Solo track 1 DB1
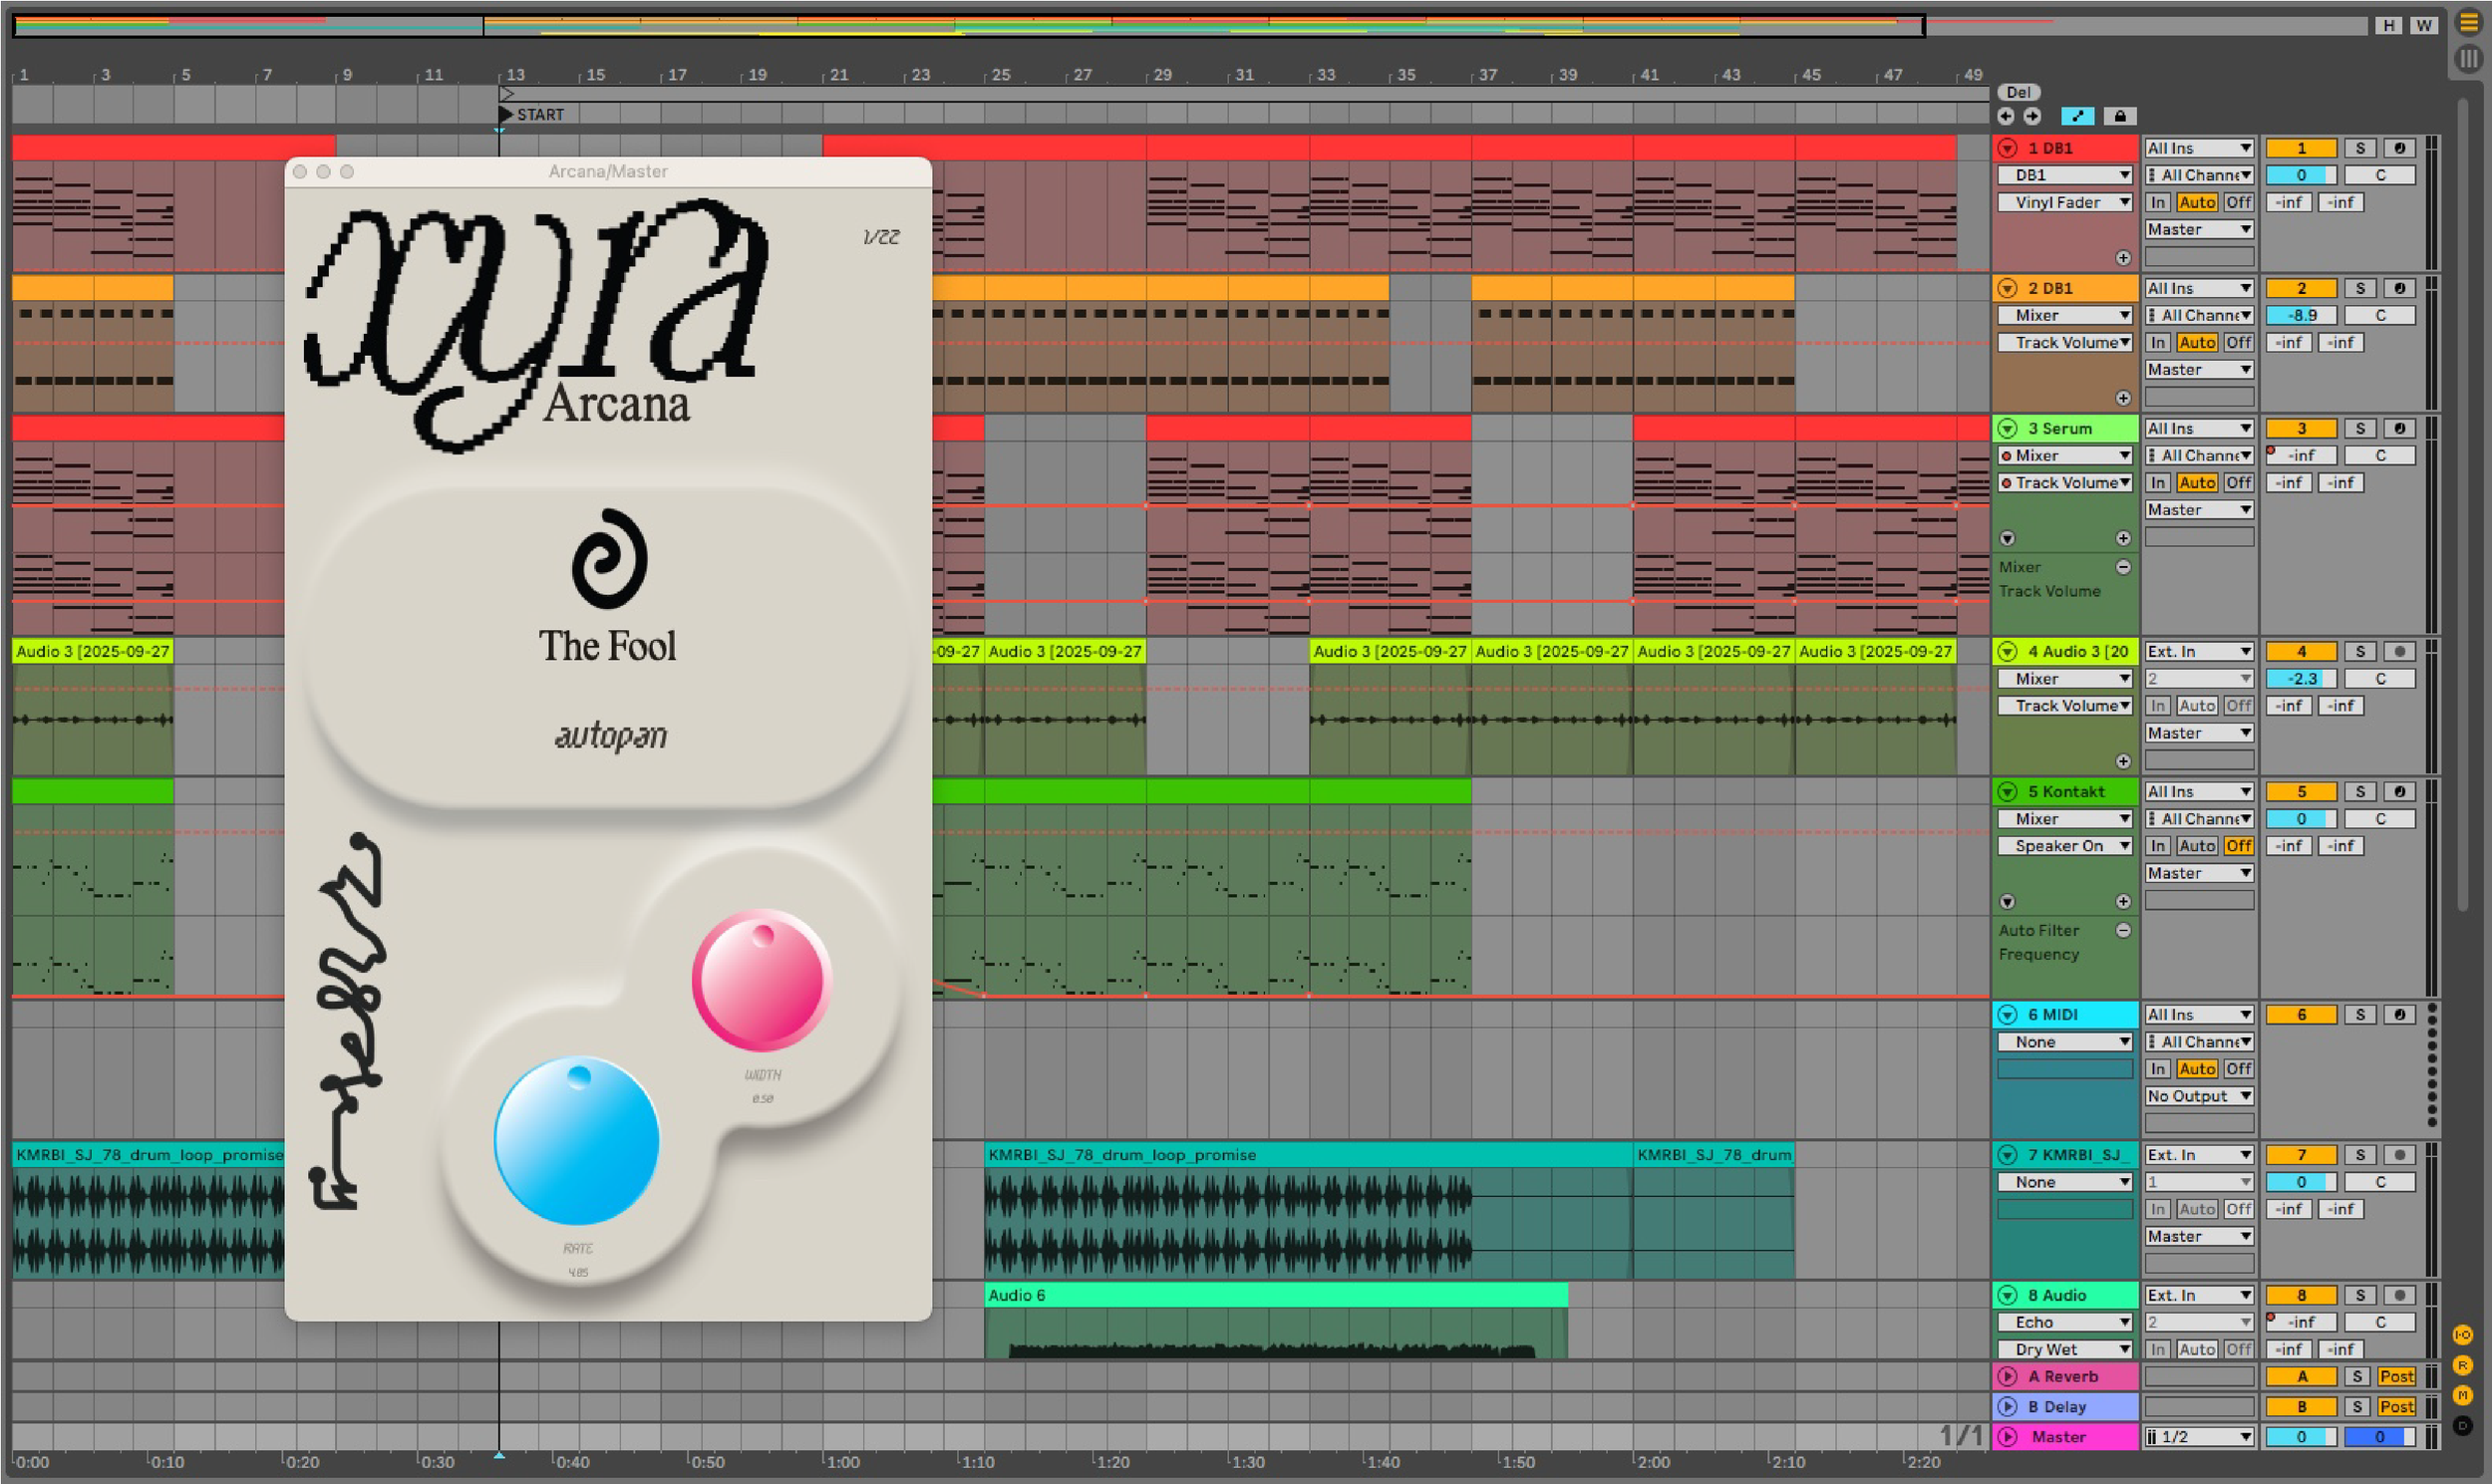 point(2360,148)
